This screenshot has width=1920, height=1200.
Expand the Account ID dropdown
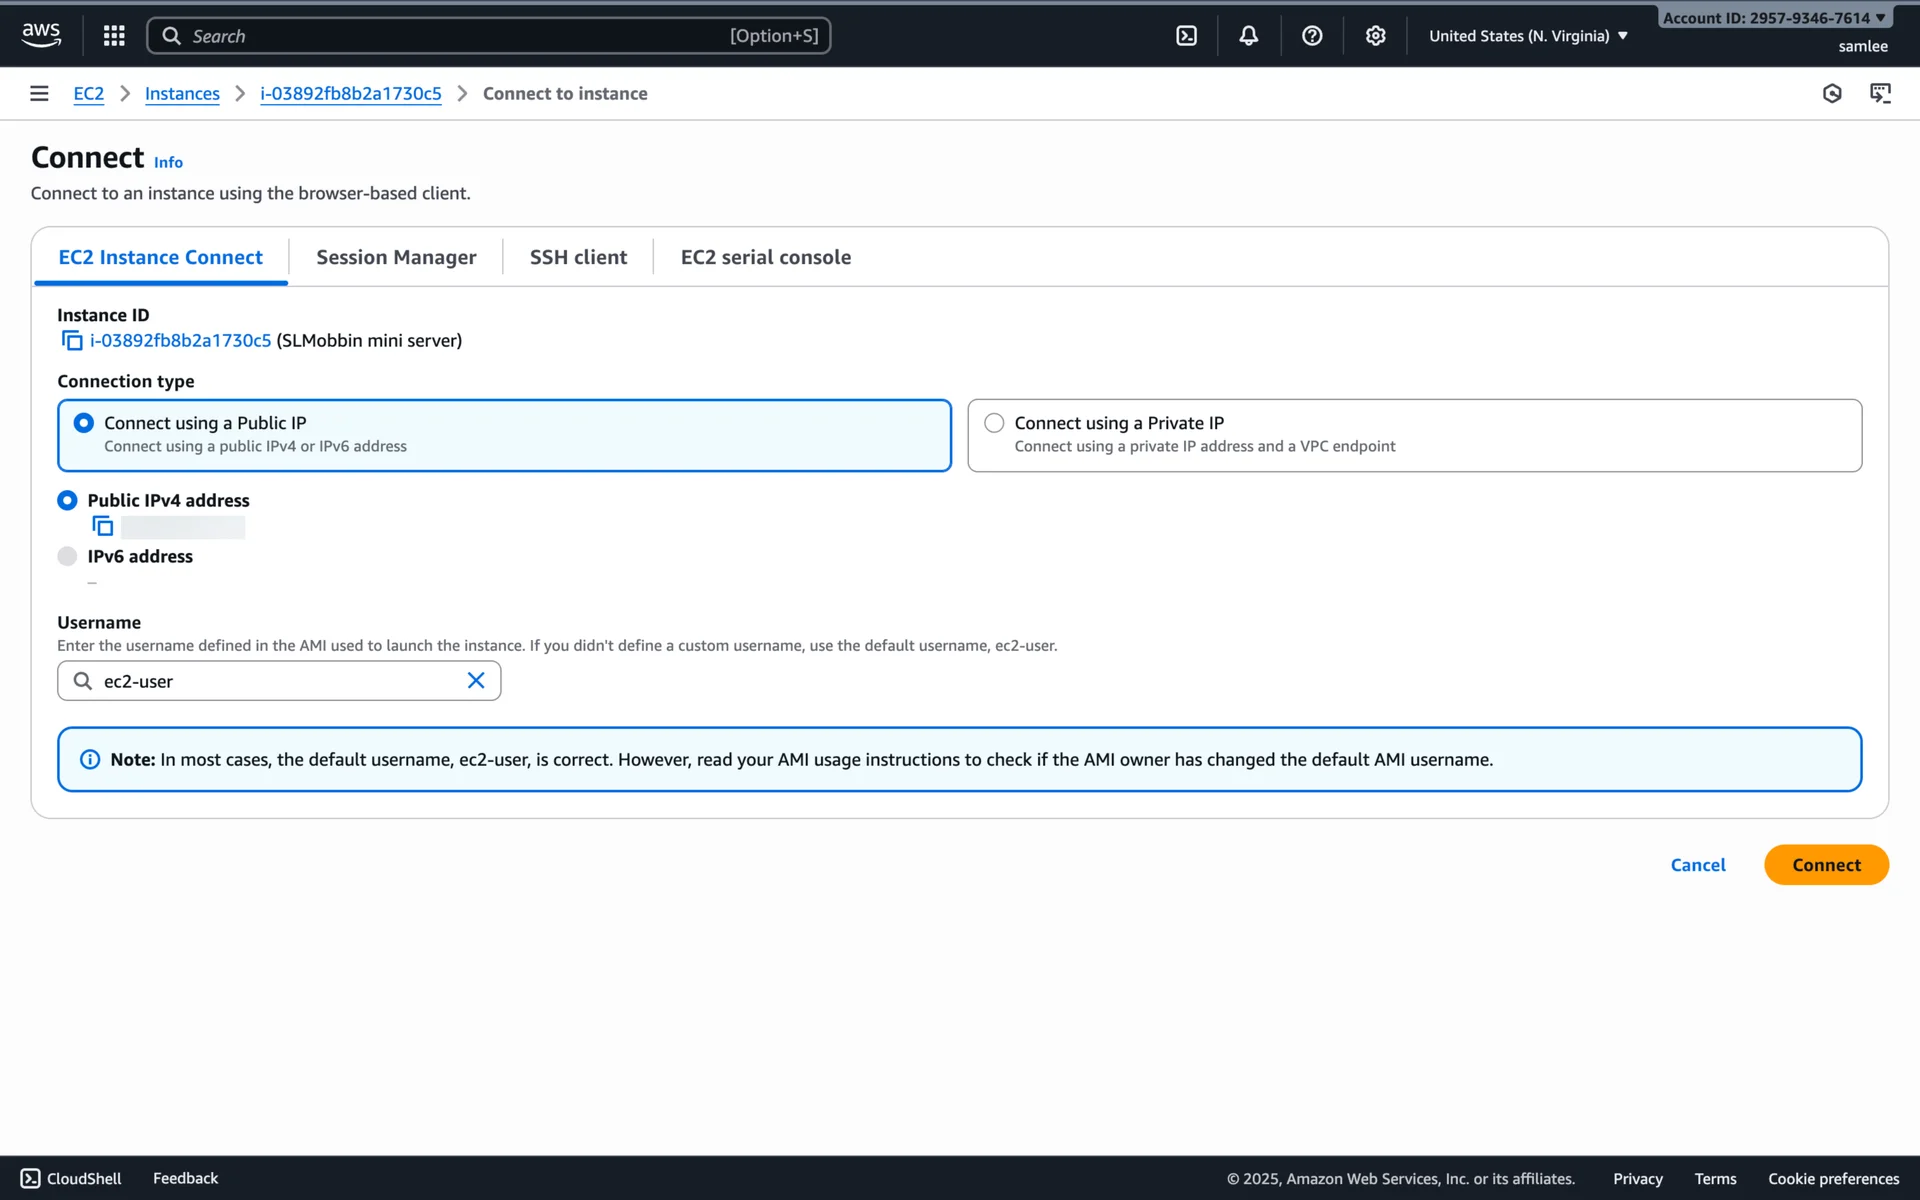point(1773,18)
